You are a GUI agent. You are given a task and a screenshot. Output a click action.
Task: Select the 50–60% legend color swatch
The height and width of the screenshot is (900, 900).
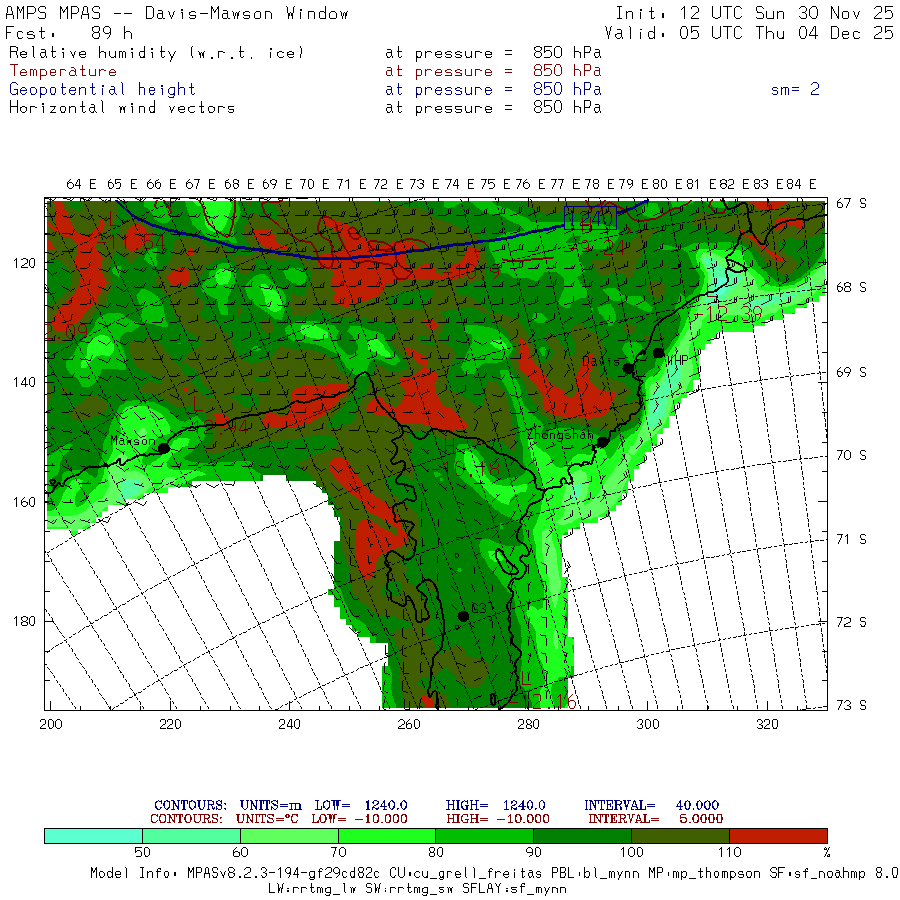pyautogui.click(x=191, y=836)
